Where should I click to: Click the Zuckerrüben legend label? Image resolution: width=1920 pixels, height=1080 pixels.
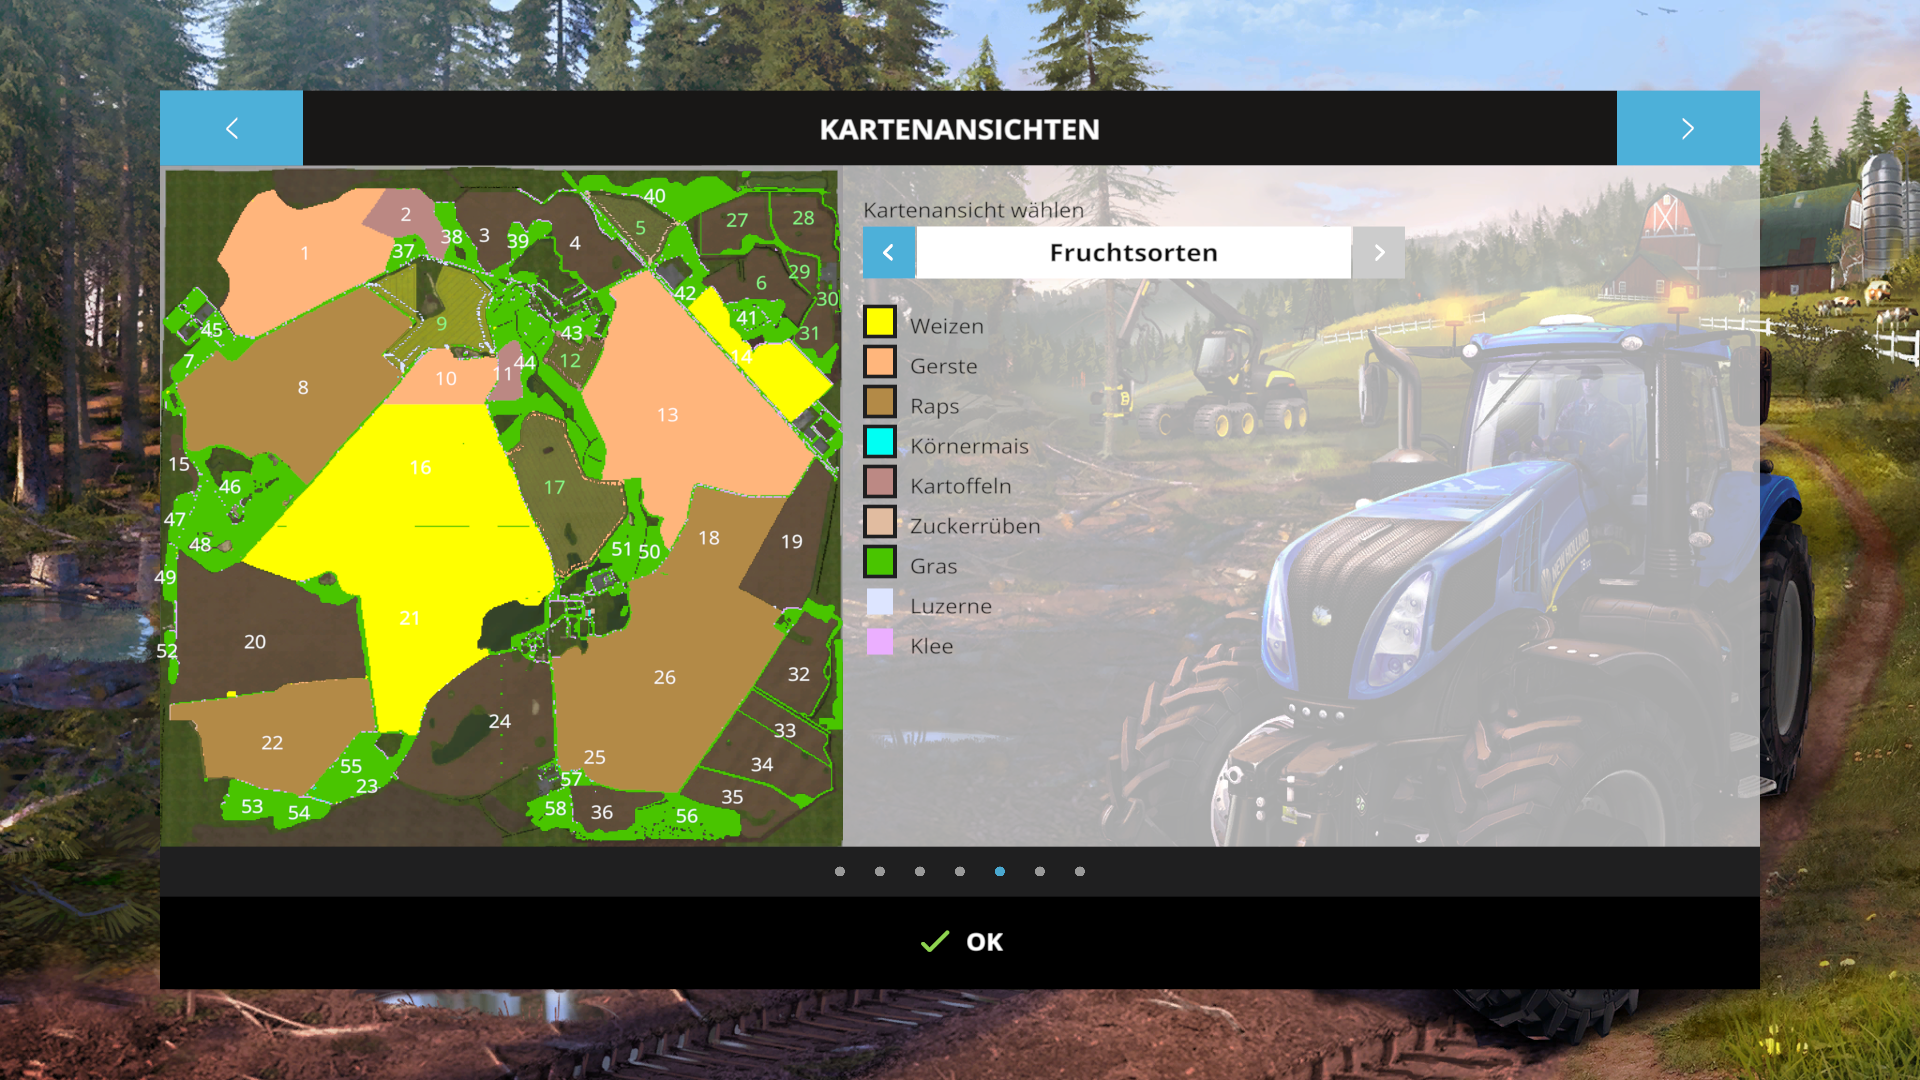click(x=975, y=526)
